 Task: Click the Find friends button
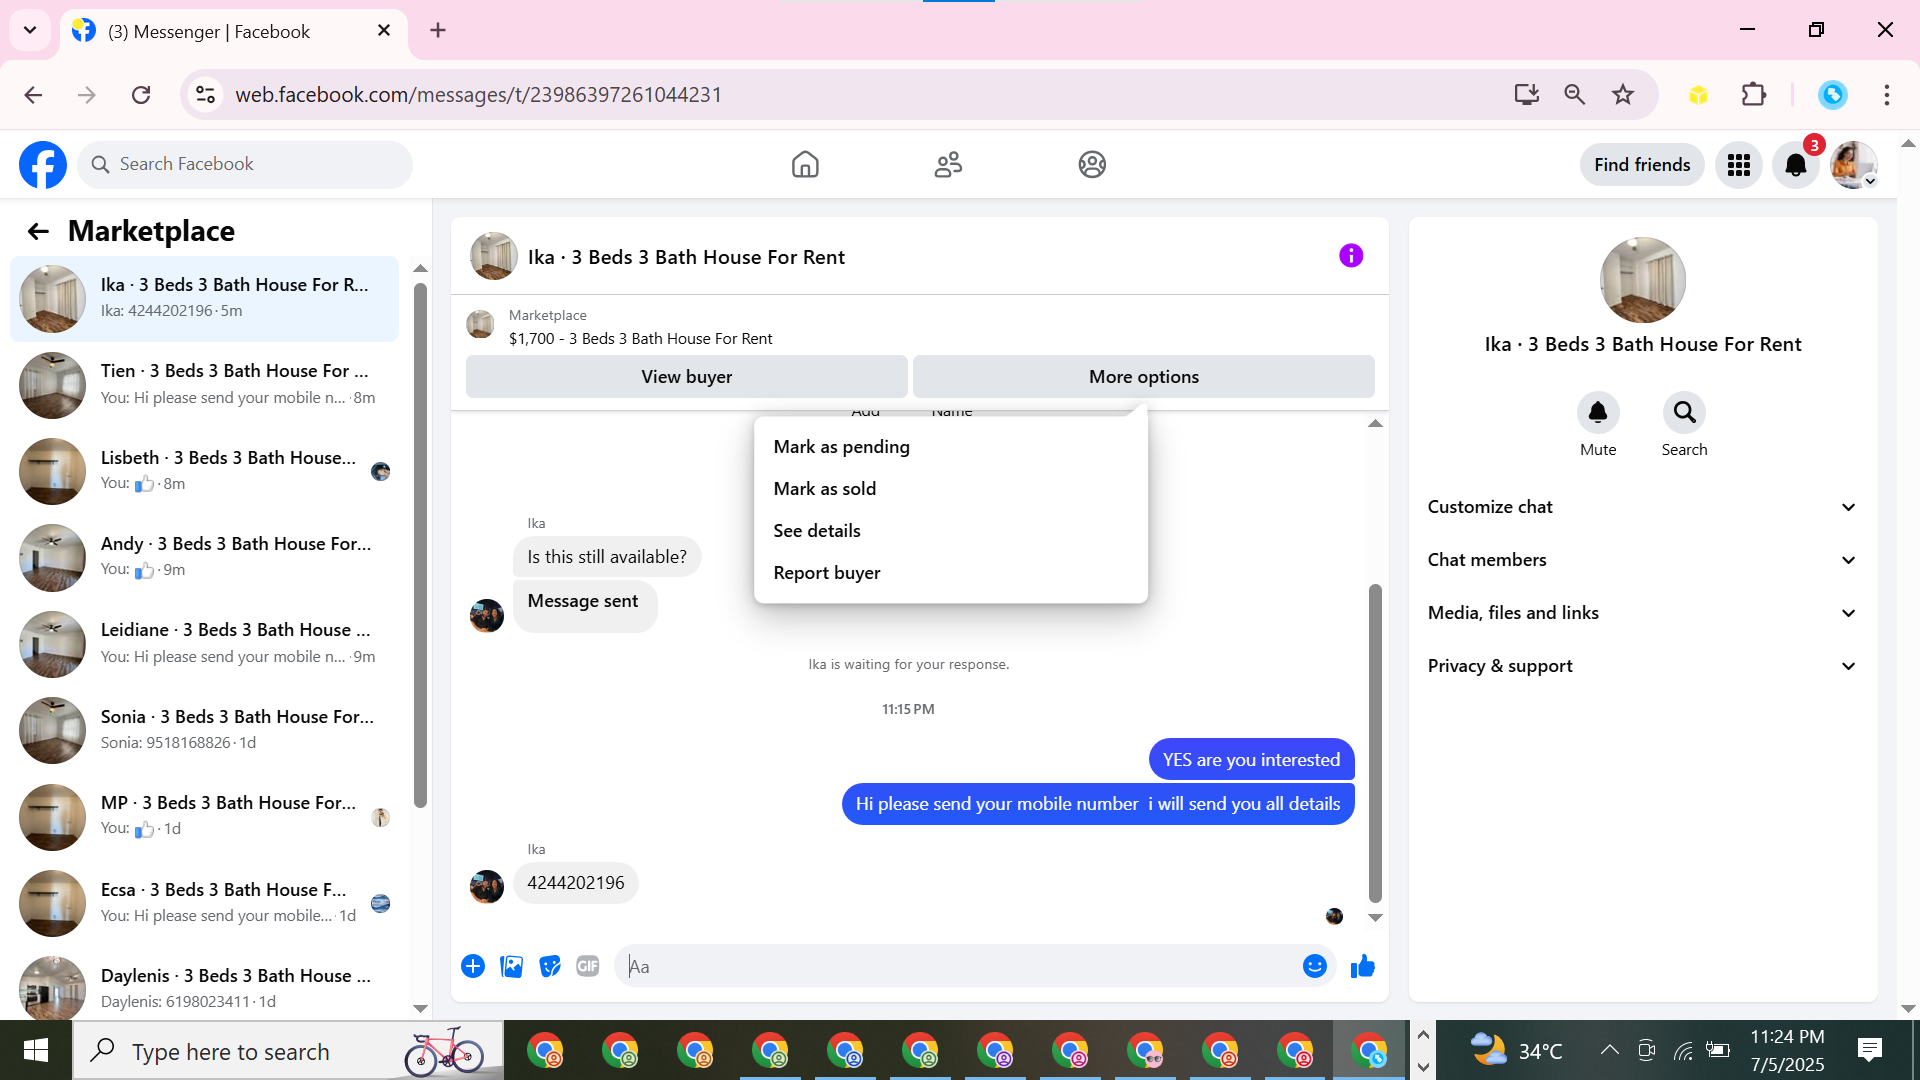[x=1642, y=165]
